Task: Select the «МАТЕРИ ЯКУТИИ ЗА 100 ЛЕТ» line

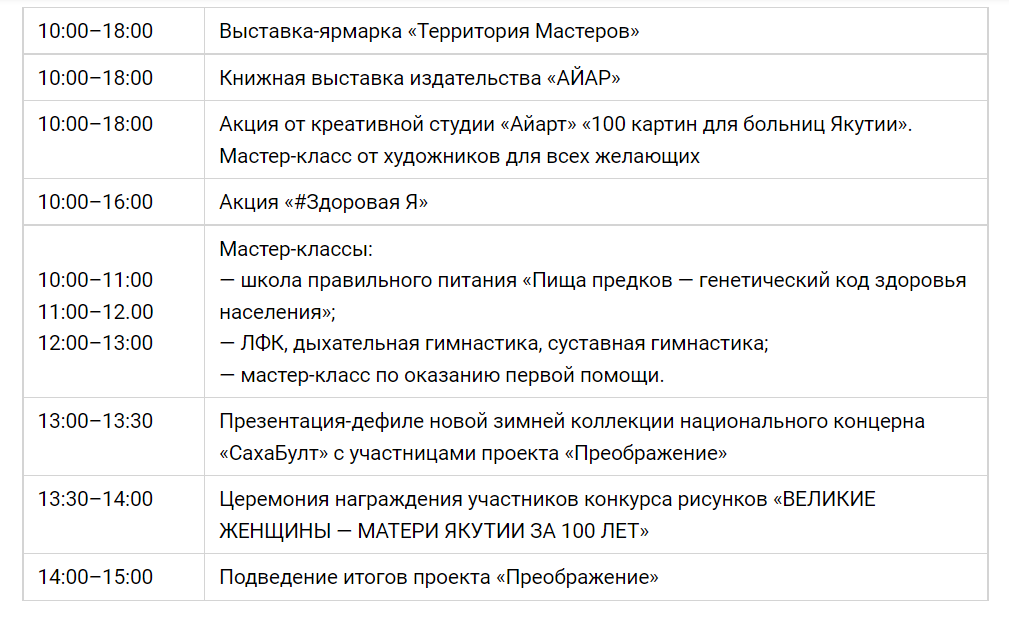Action: tap(434, 531)
